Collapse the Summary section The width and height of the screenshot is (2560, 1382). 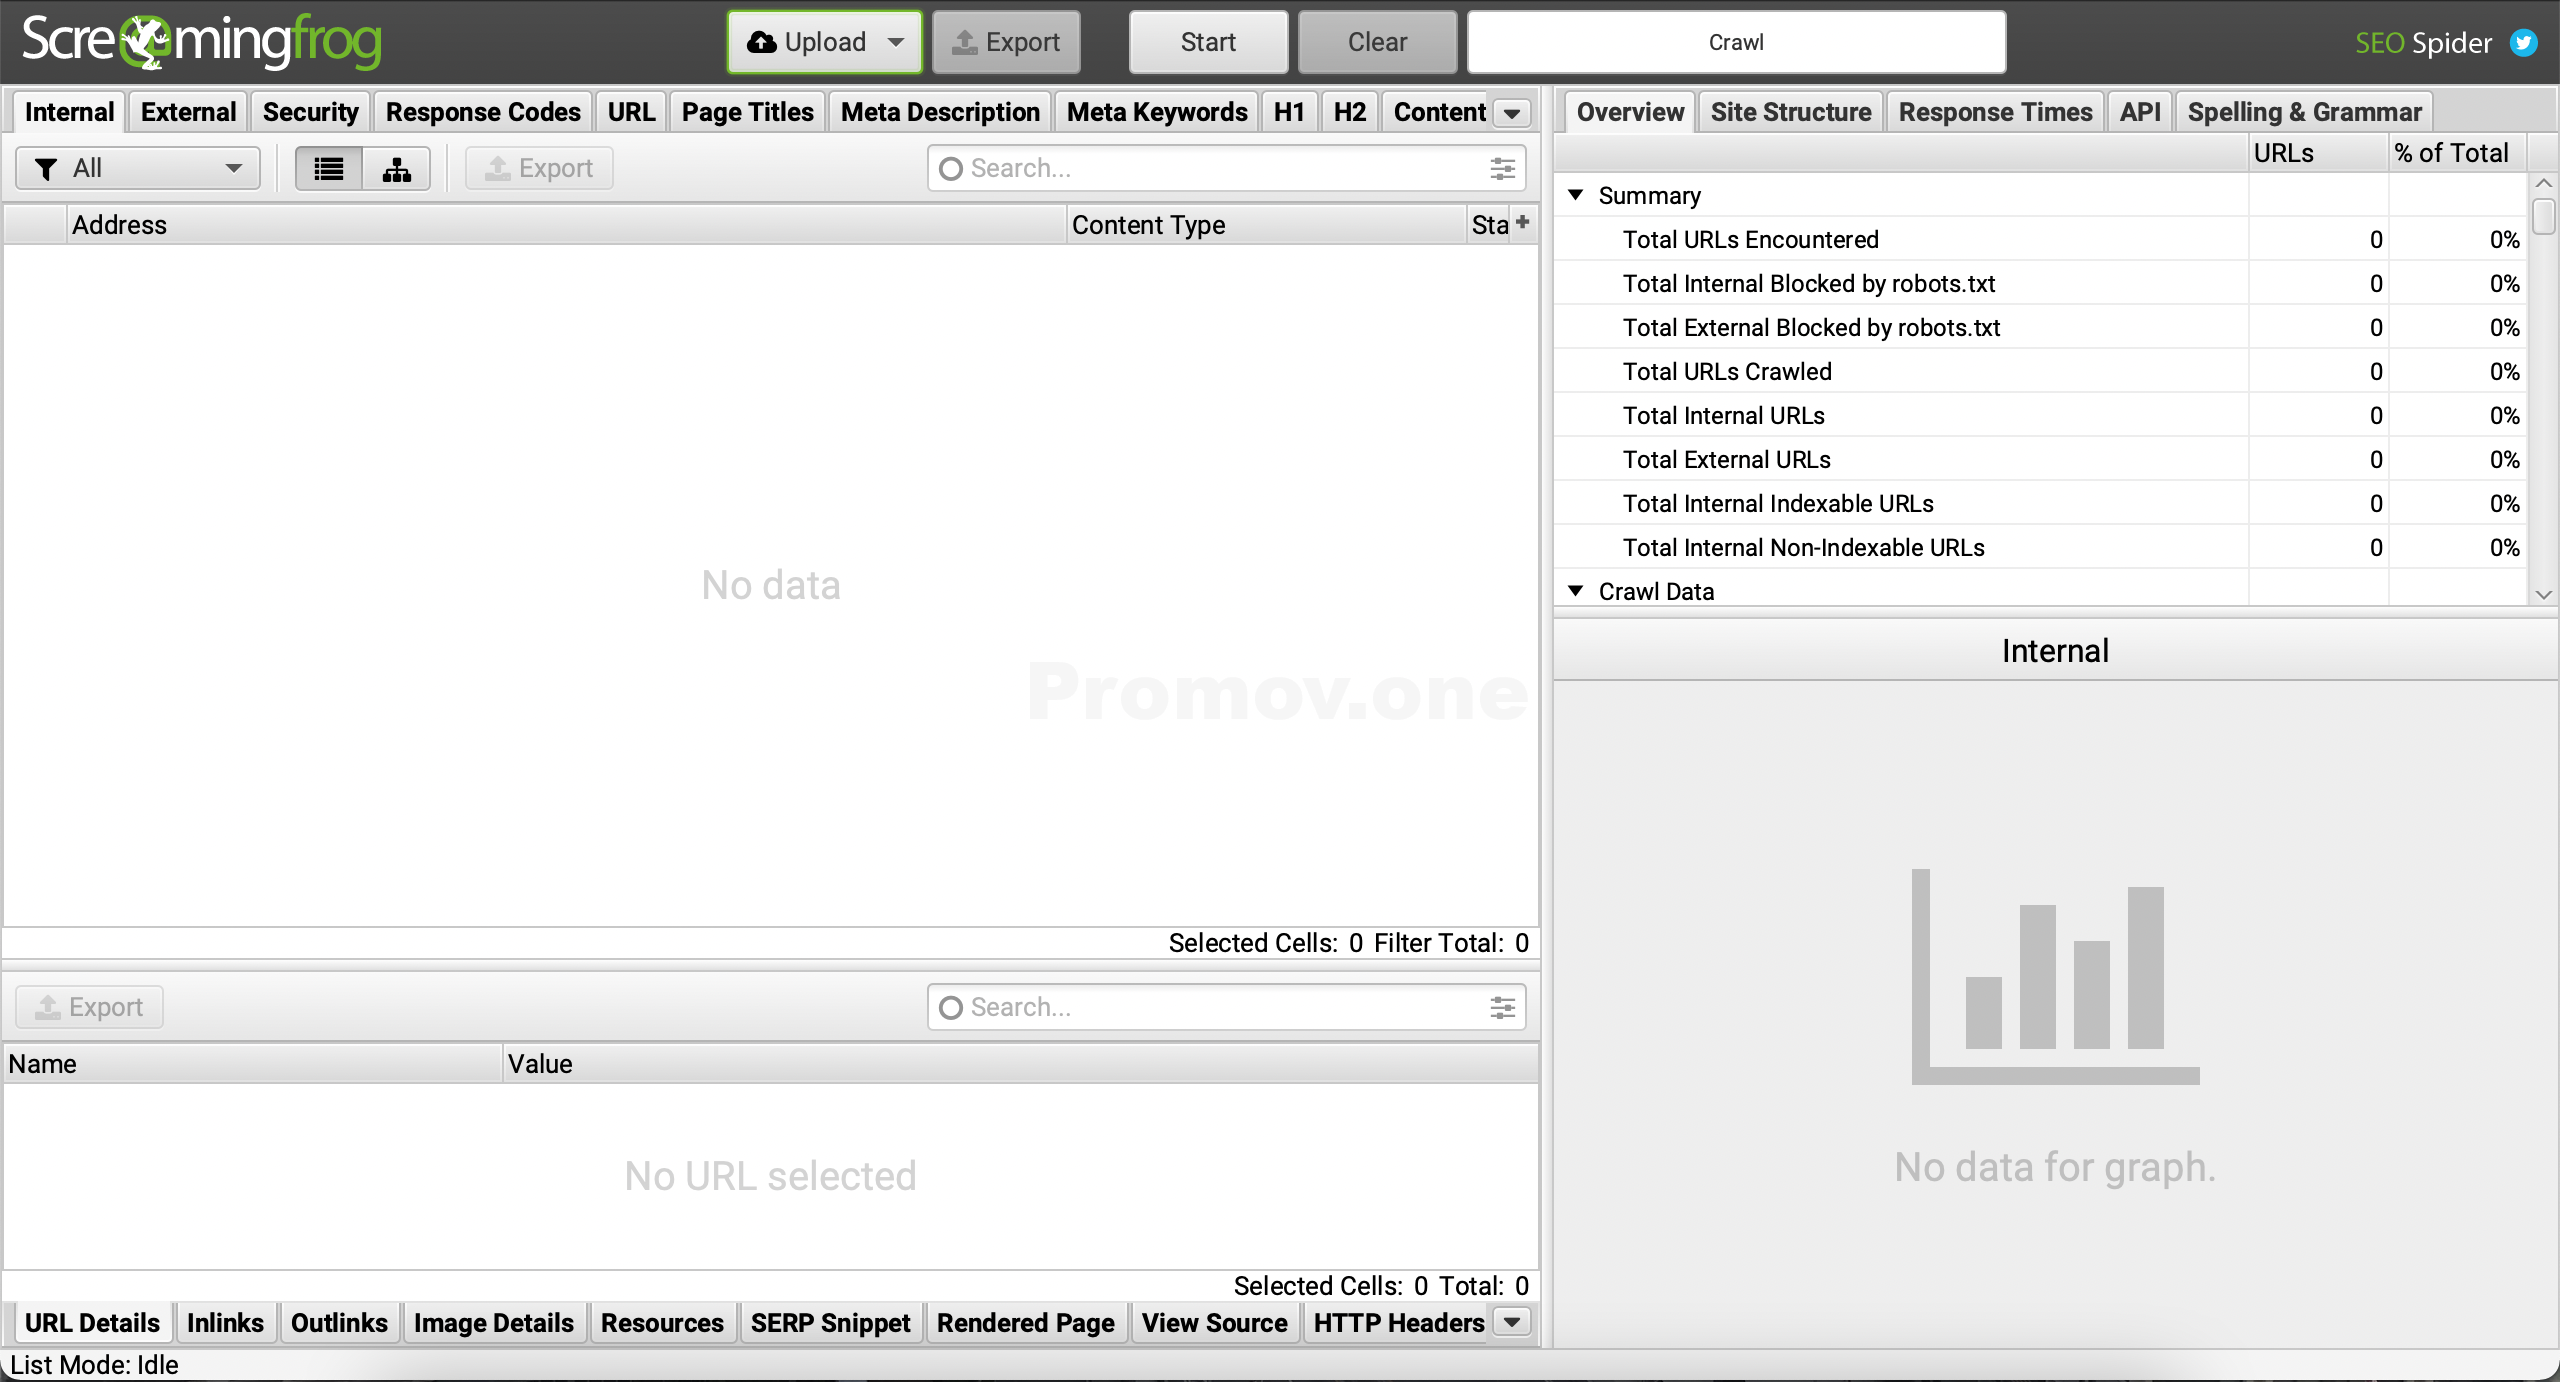[1576, 195]
